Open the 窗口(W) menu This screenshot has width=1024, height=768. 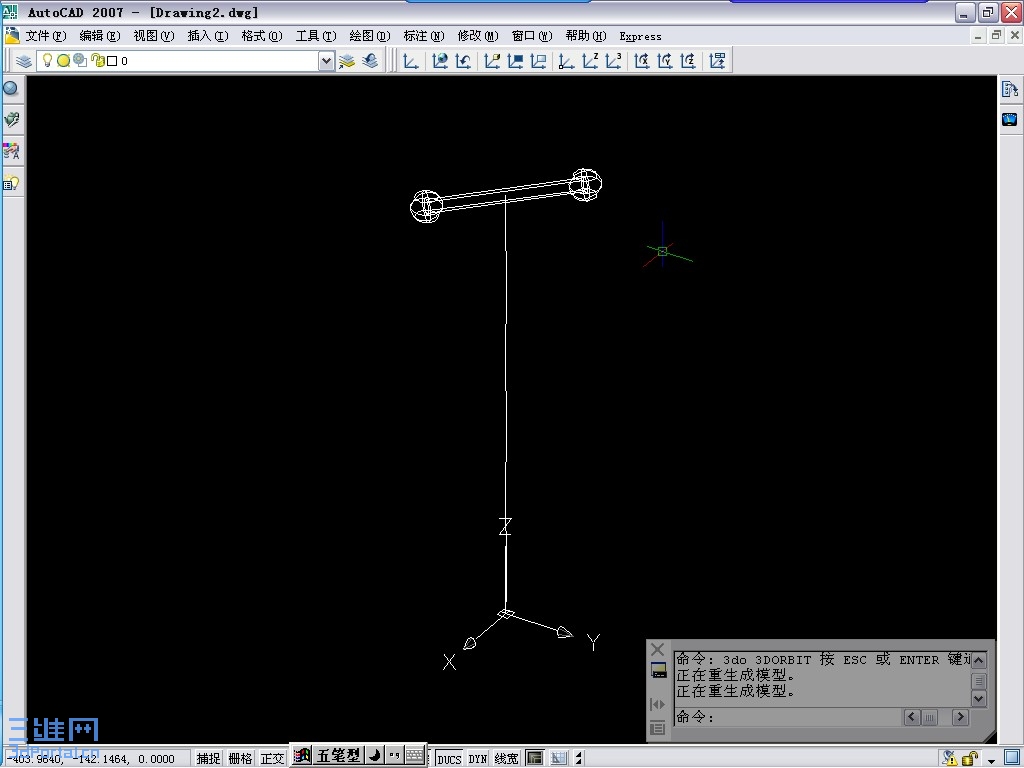click(532, 36)
